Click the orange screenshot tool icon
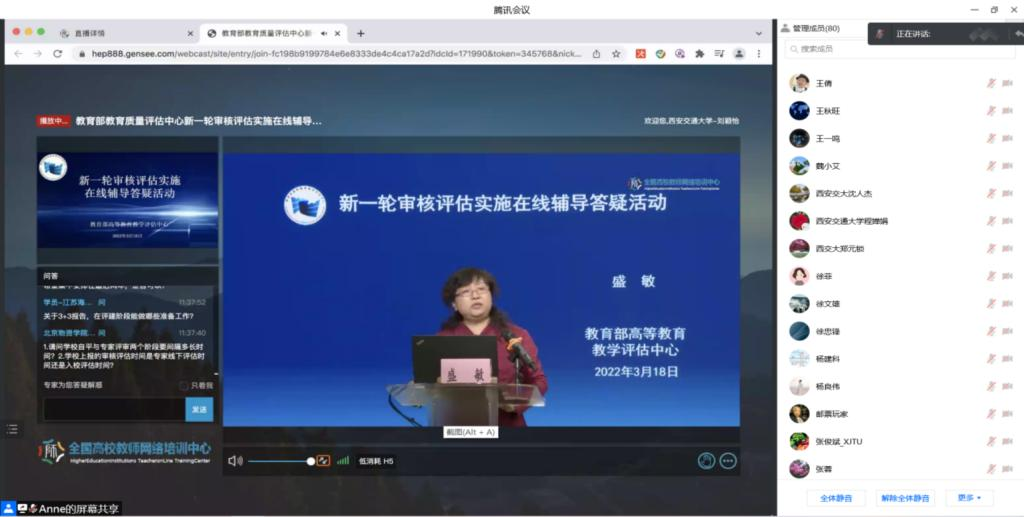 pos(323,461)
